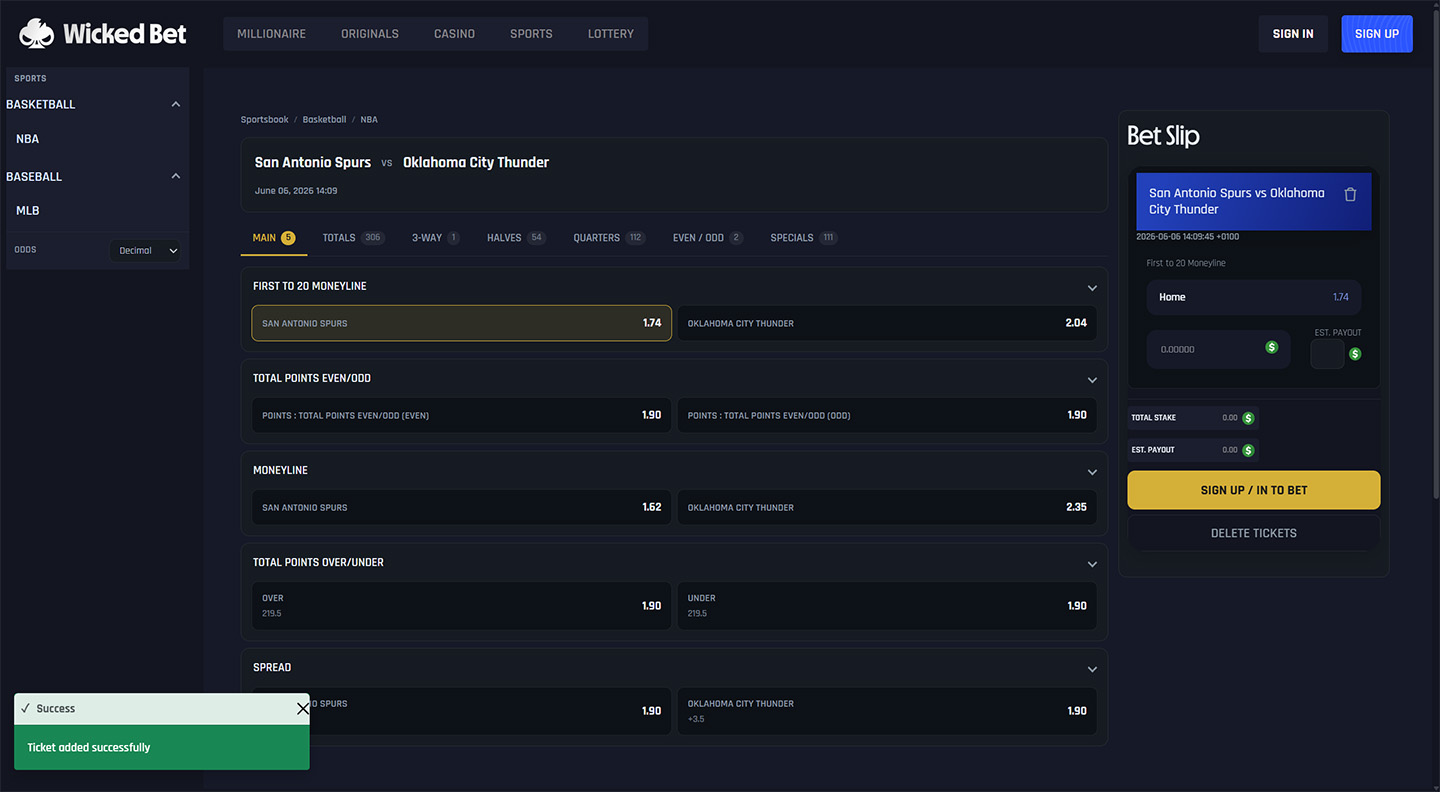Click the Sign Up button
The width and height of the screenshot is (1440, 792).
pos(1377,34)
